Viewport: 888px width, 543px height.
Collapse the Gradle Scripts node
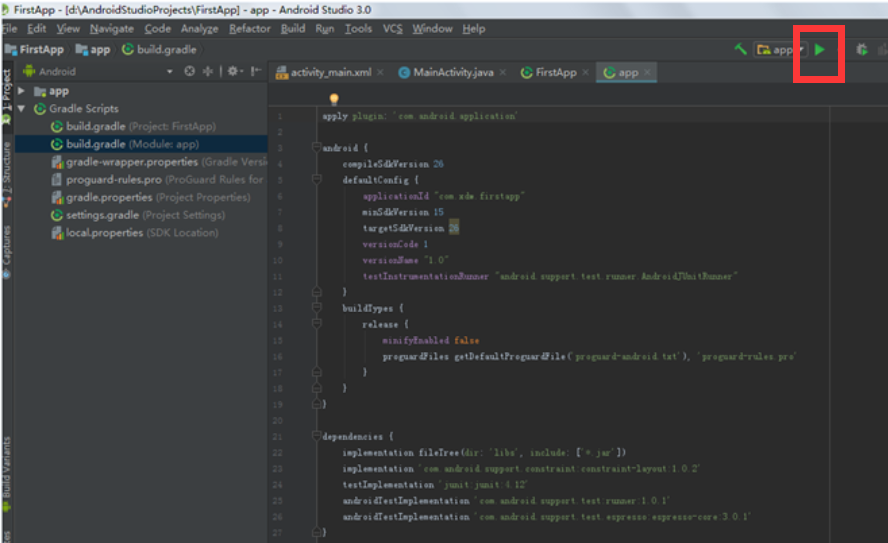coord(21,108)
